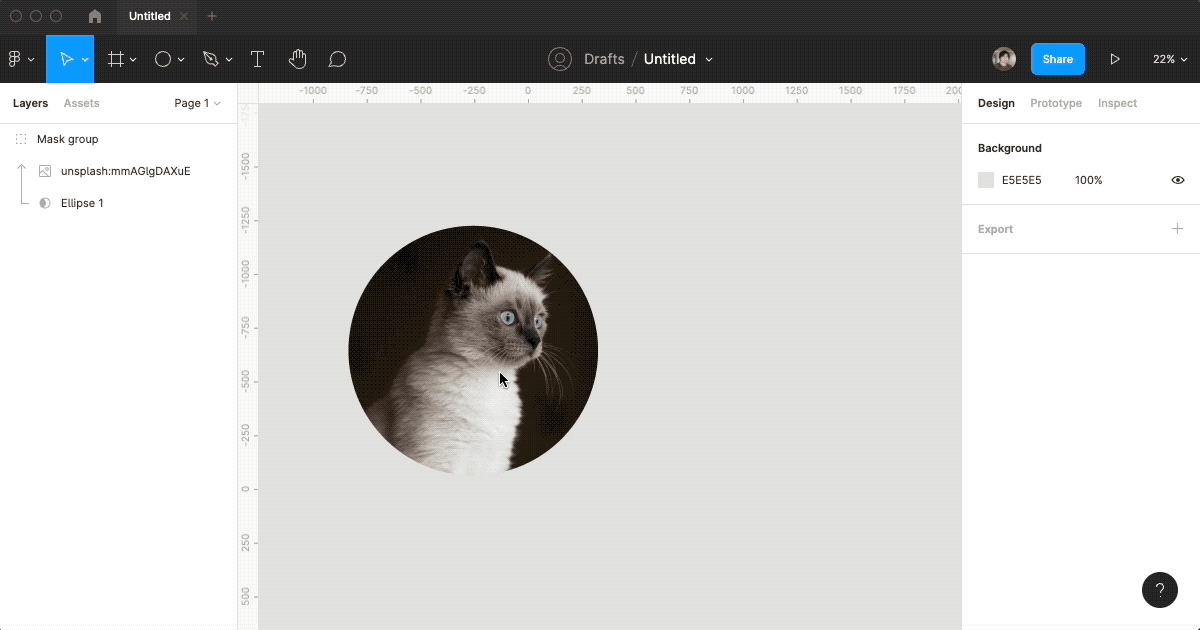
Task: Open the 22% zoom dropdown
Action: (1169, 59)
